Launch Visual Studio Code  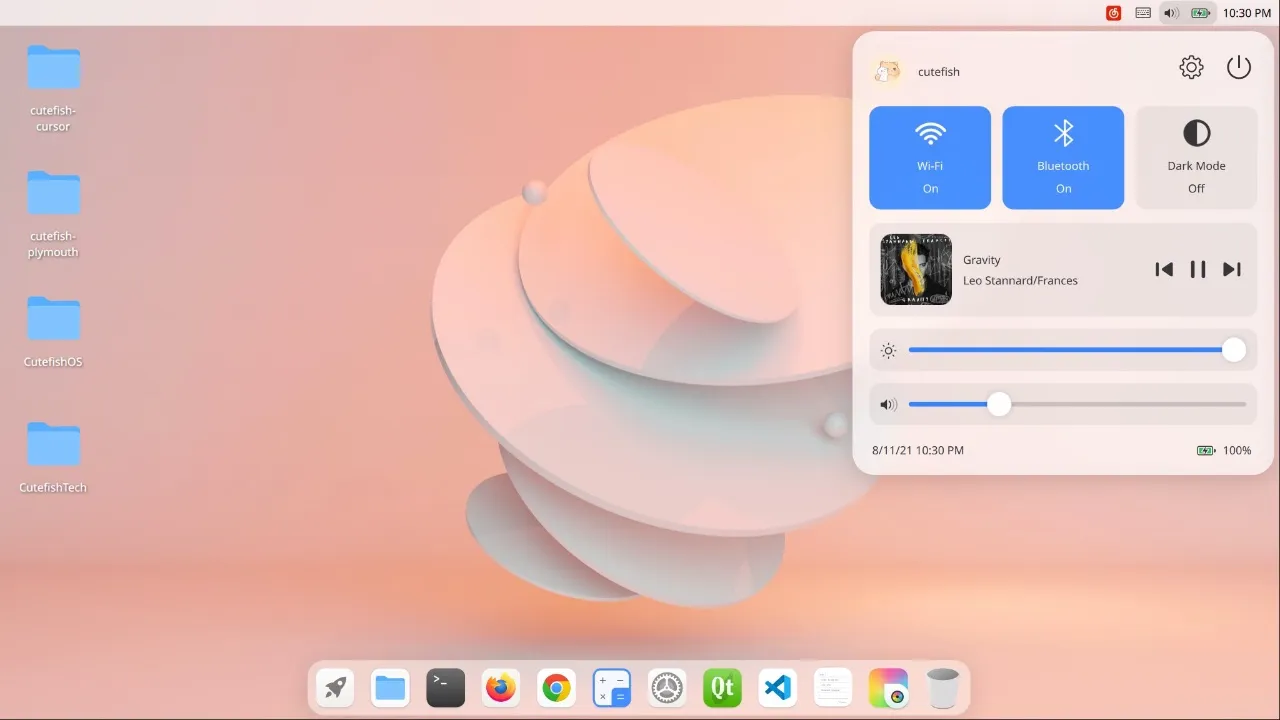[x=777, y=687]
